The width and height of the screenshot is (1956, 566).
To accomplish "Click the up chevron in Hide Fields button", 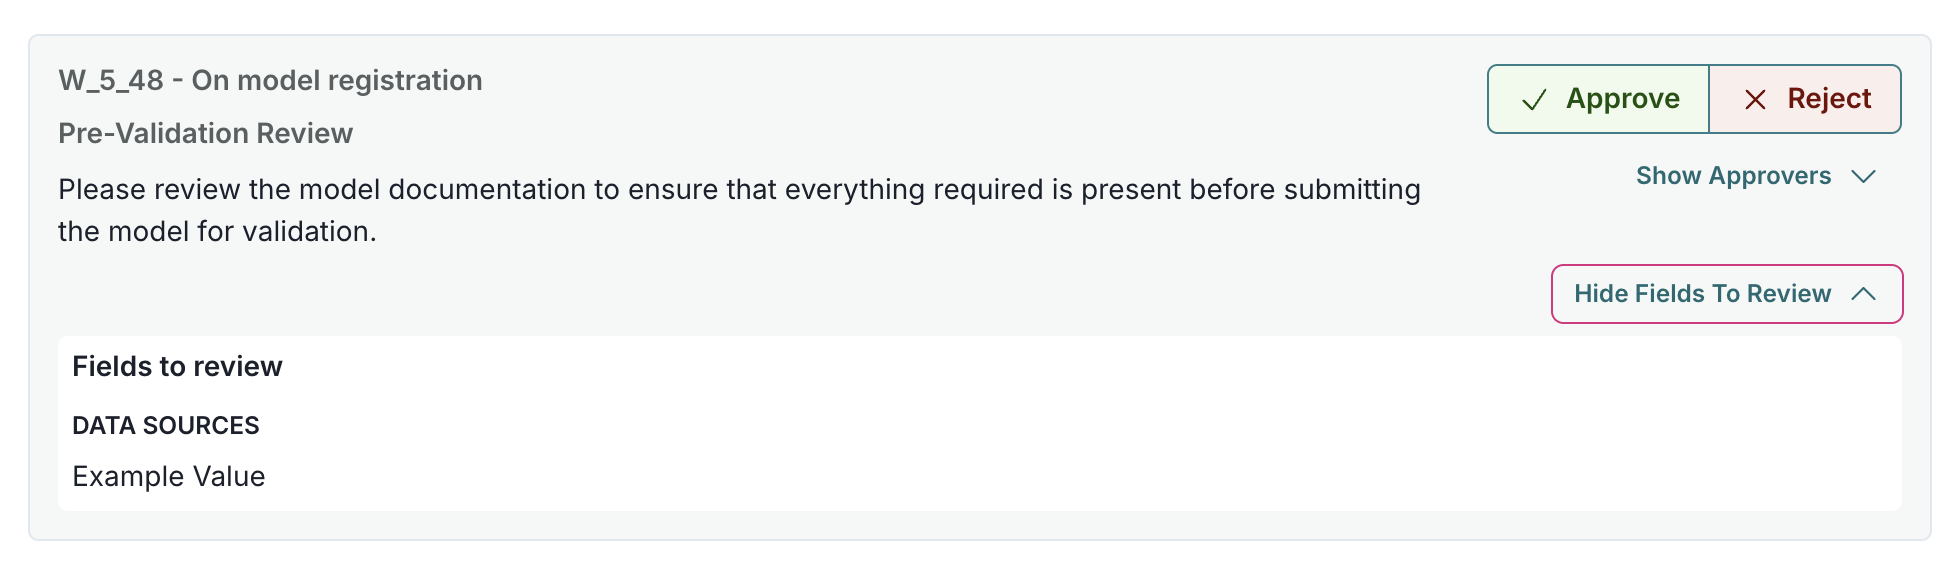I will coord(1863,294).
